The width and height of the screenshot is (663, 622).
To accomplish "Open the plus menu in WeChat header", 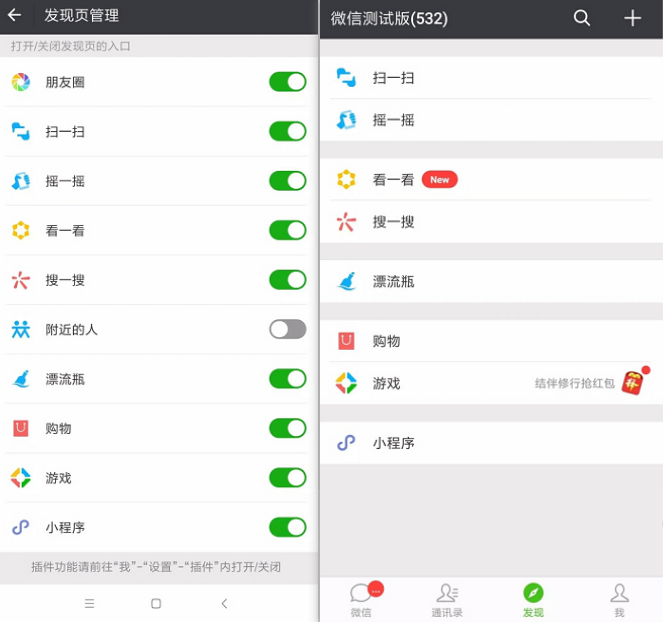I will pyautogui.click(x=633, y=18).
